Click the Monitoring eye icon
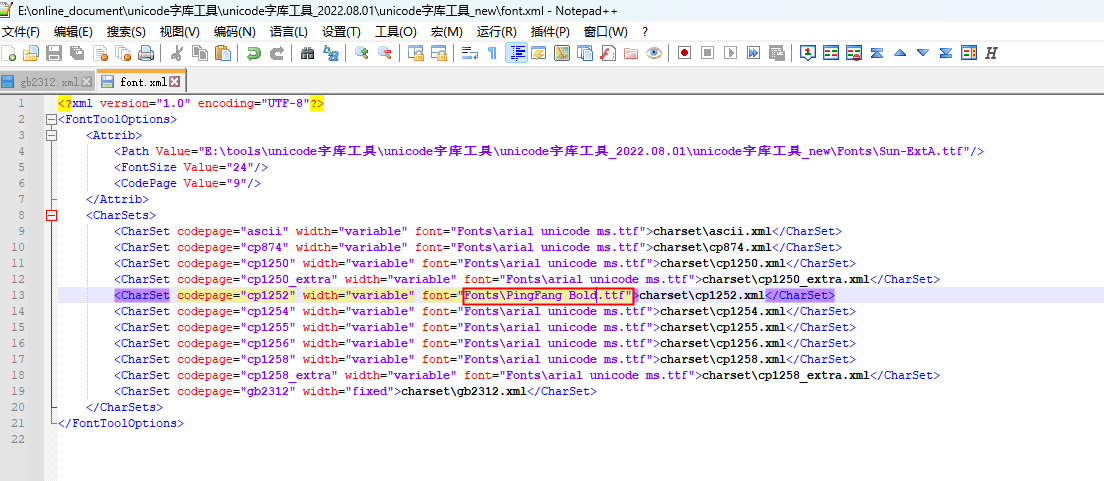This screenshot has width=1104, height=481. tap(653, 53)
